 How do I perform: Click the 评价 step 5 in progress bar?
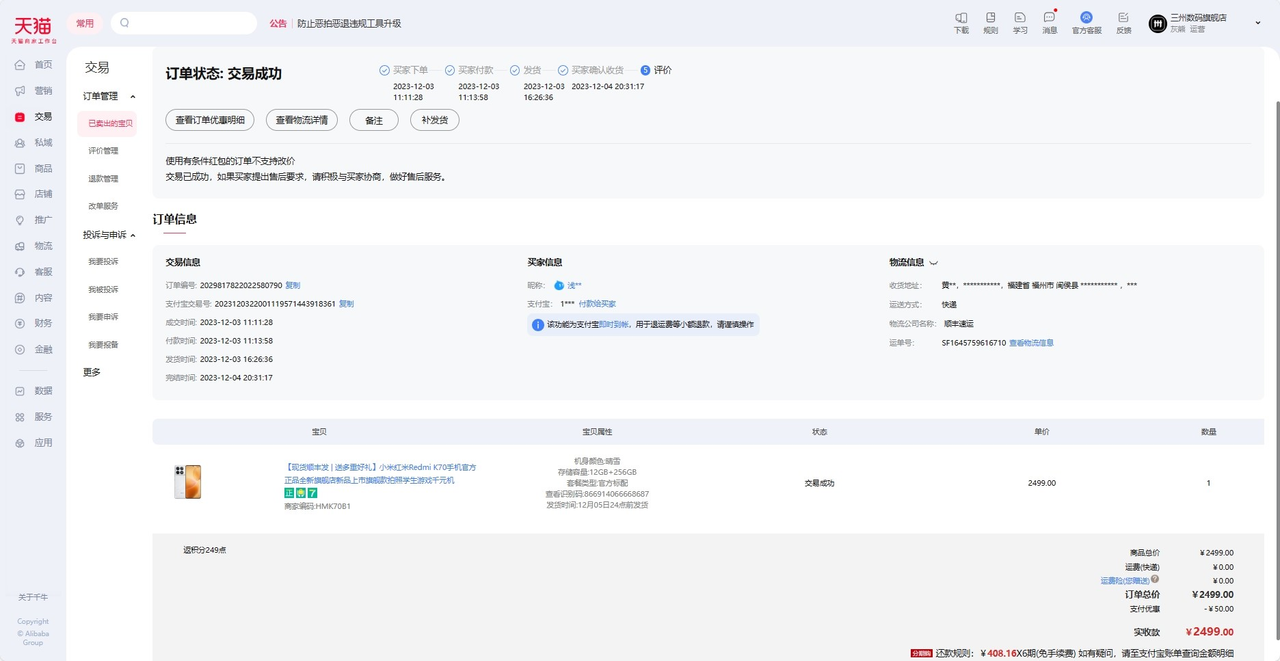click(x=656, y=70)
